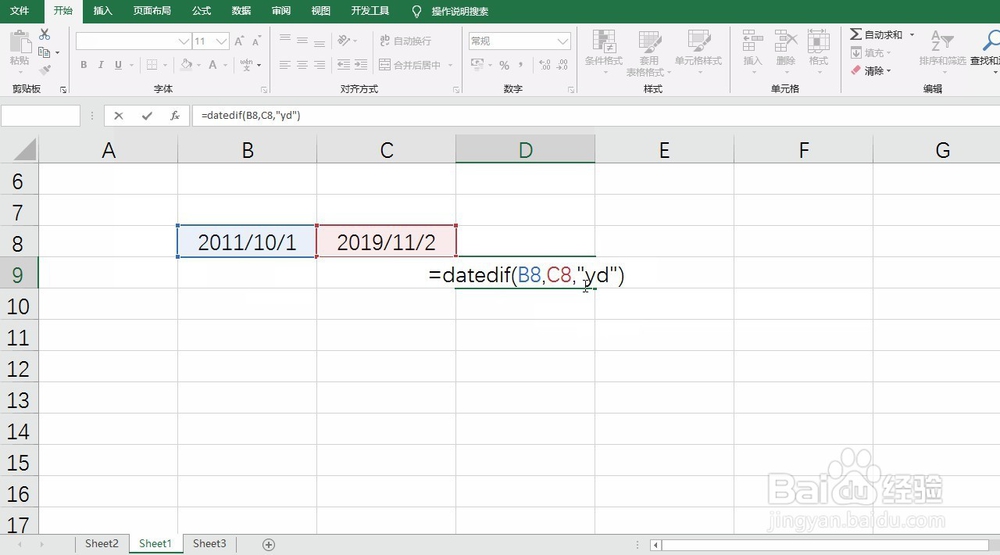1000x555 pixels.
Task: Apply comma style format
Action: (x=521, y=64)
